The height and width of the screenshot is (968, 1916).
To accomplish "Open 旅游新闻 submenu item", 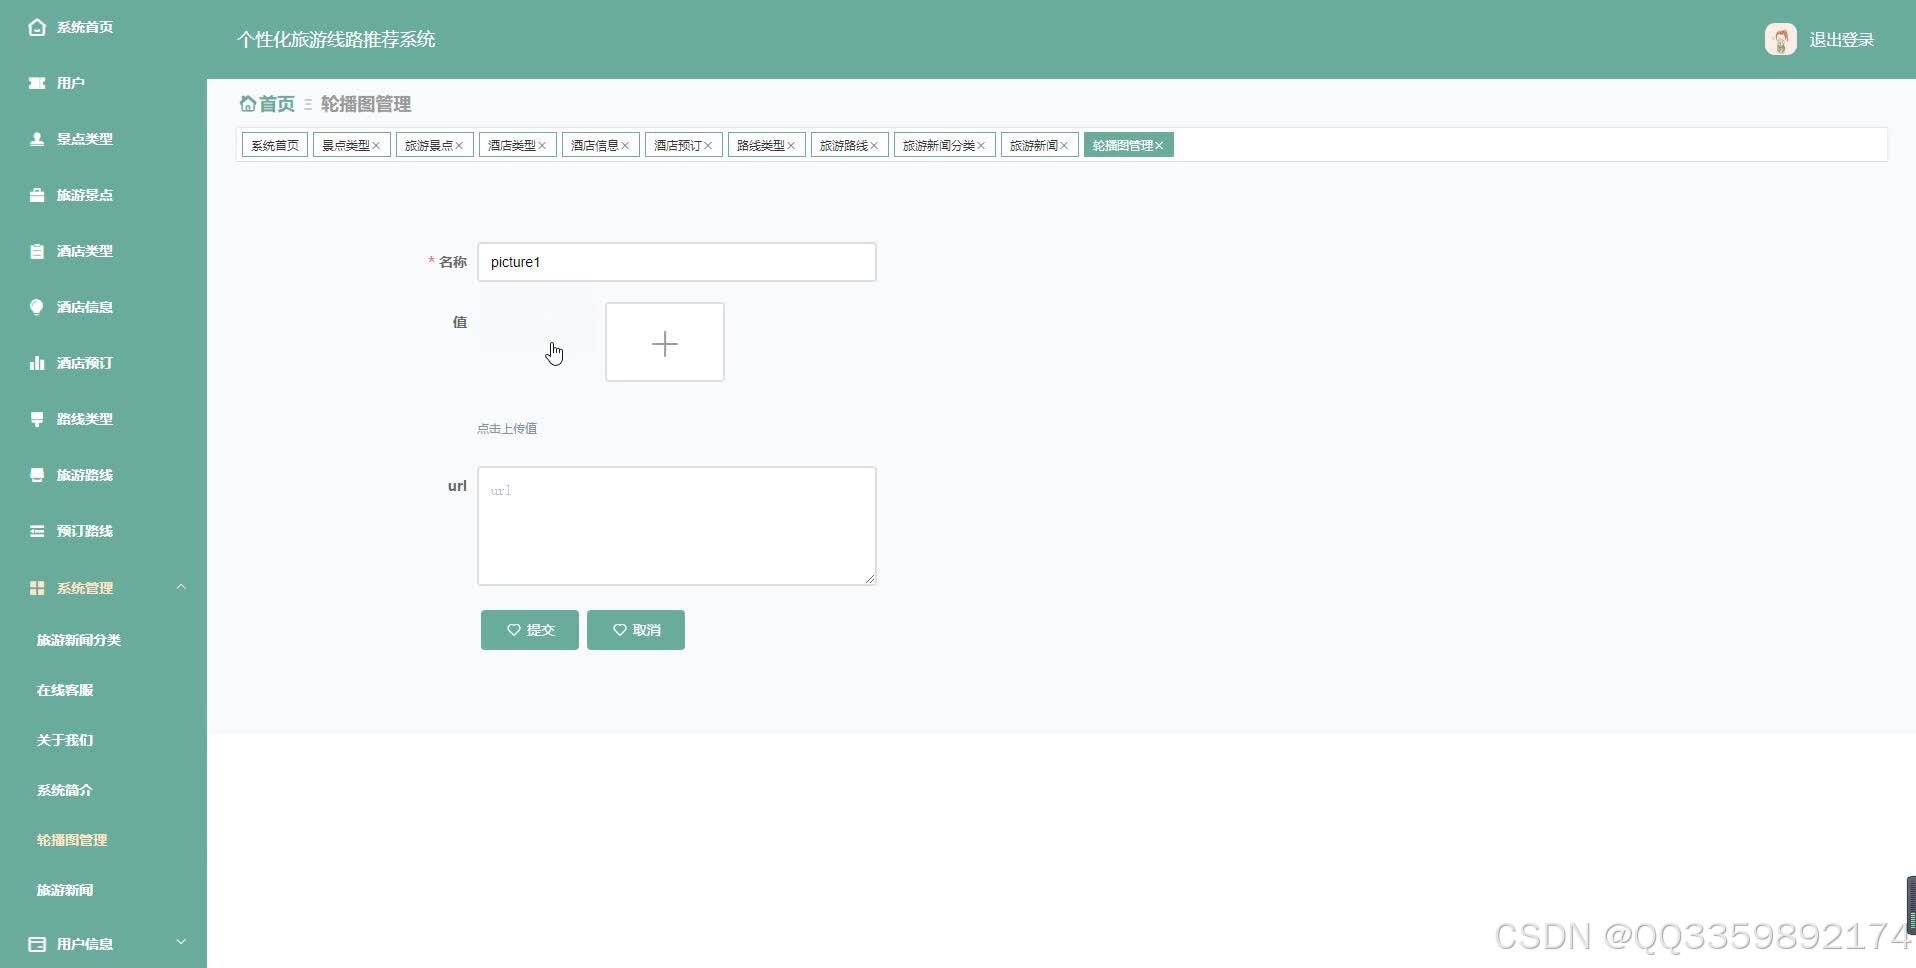I will [65, 890].
